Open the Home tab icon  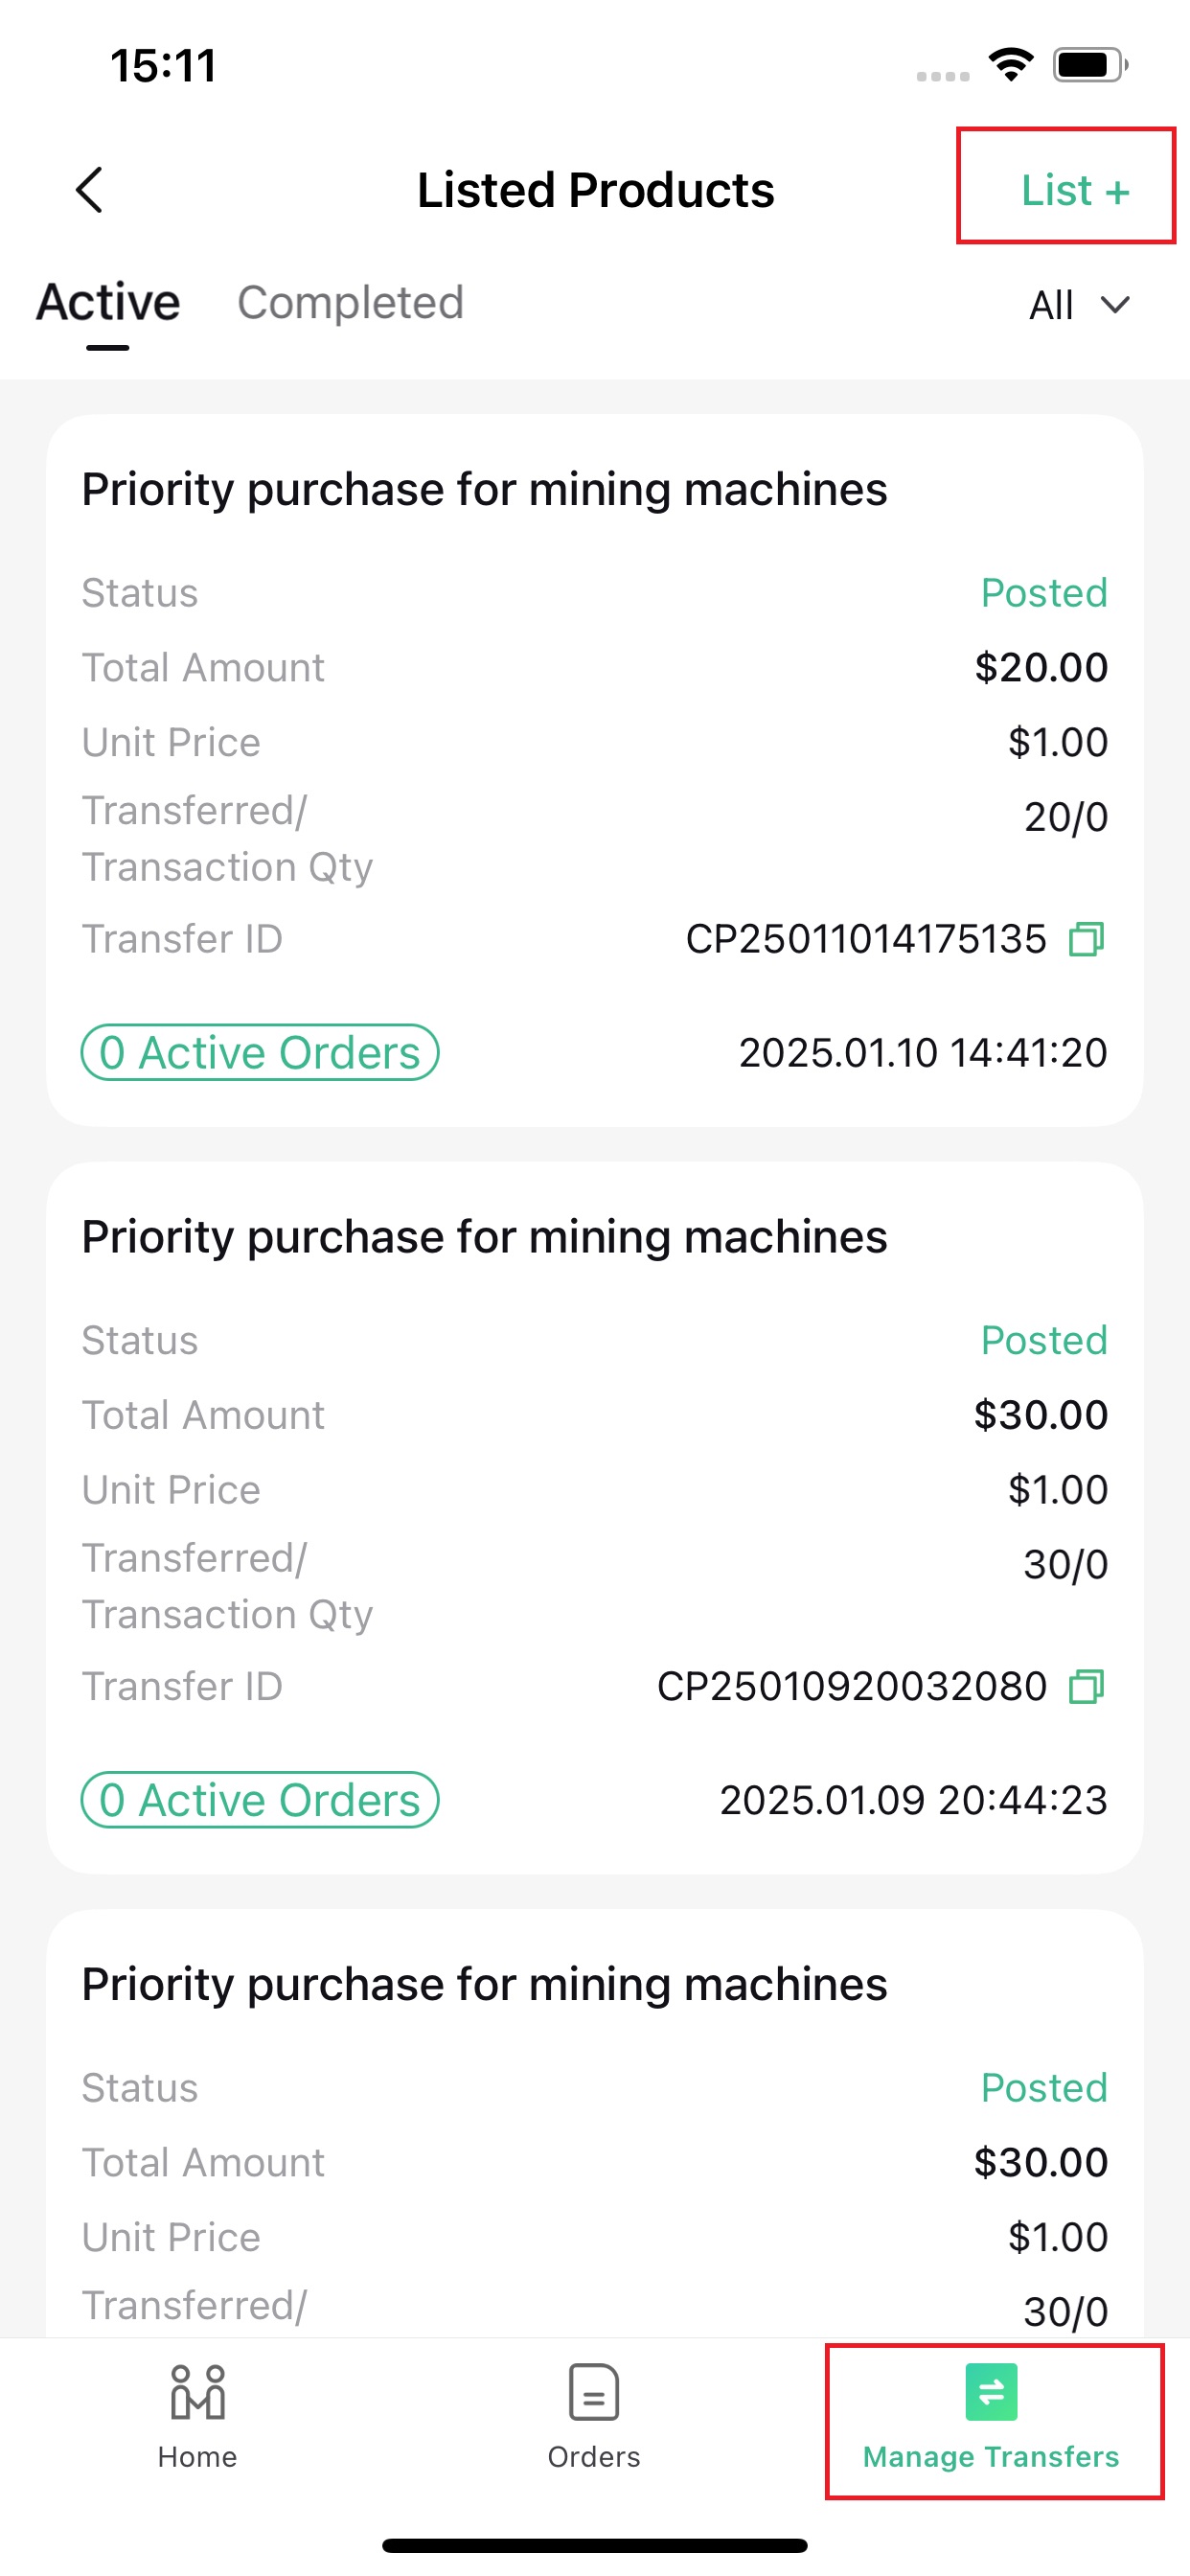click(197, 2392)
